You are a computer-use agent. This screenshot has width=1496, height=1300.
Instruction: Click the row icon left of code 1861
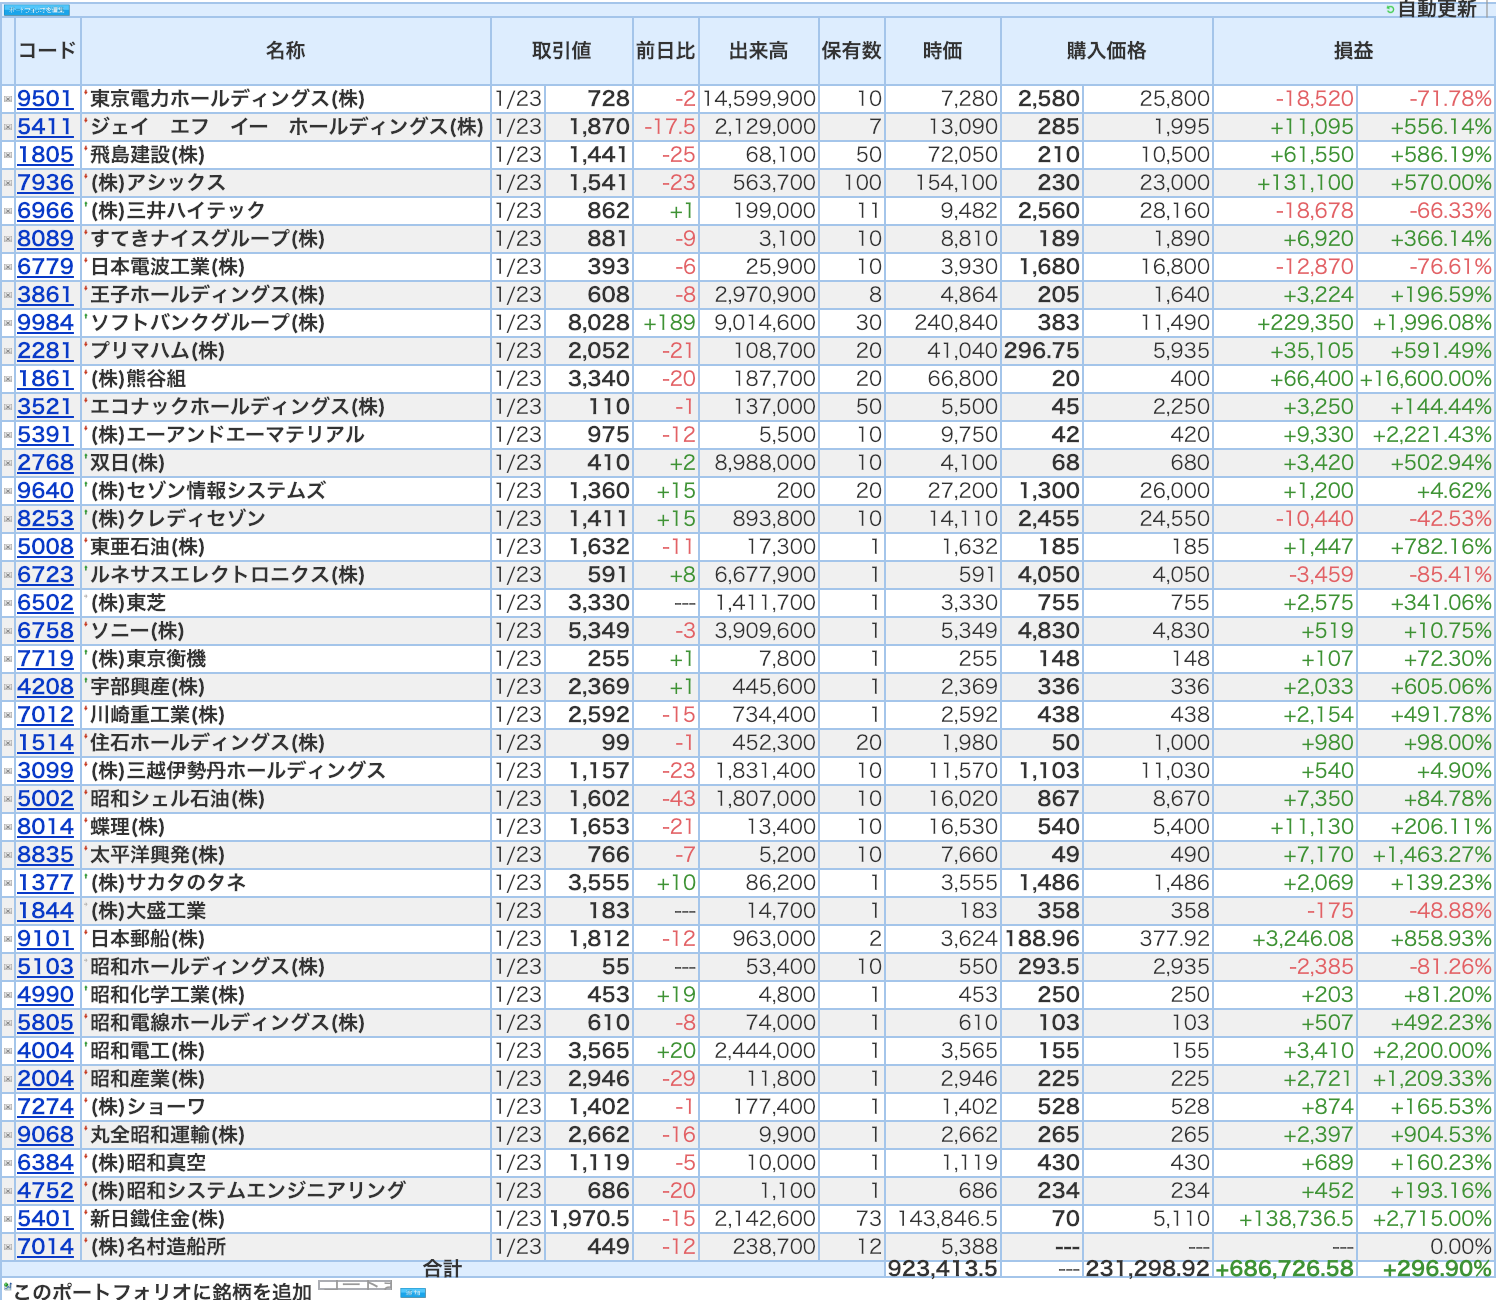[x=8, y=379]
